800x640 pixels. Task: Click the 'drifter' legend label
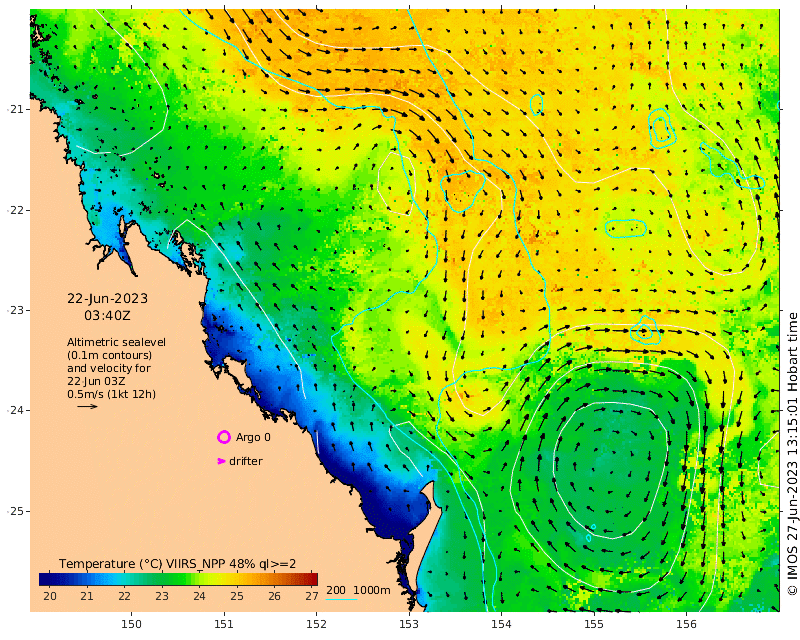[246, 461]
